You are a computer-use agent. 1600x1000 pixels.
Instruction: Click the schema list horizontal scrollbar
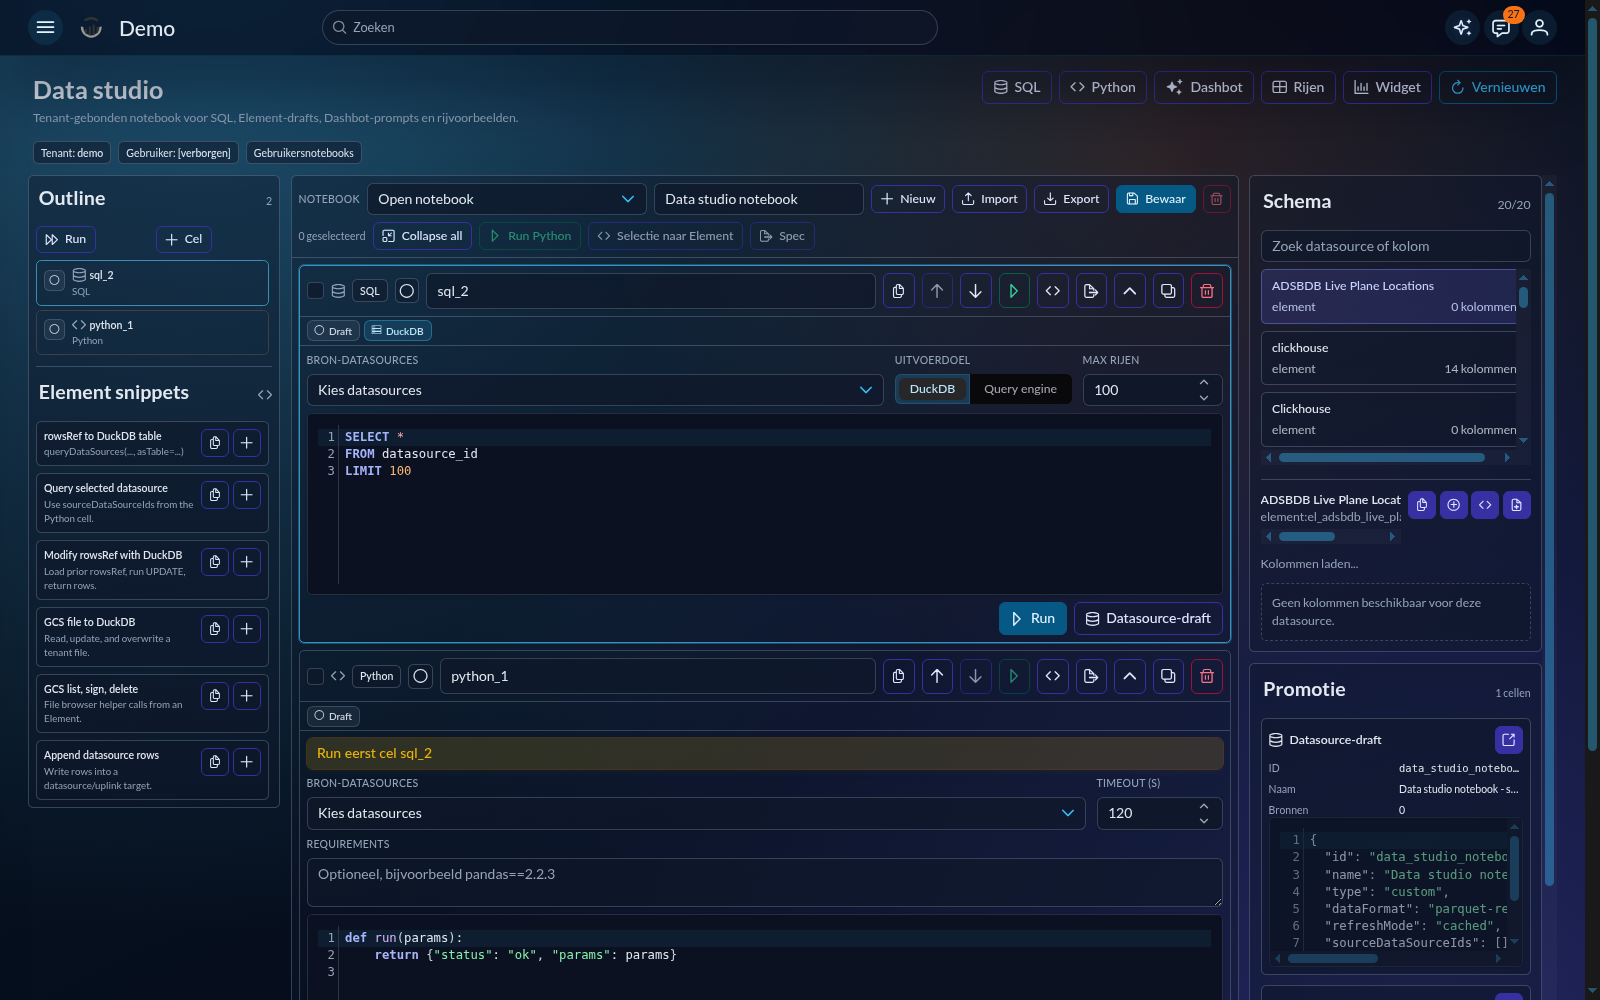1382,458
